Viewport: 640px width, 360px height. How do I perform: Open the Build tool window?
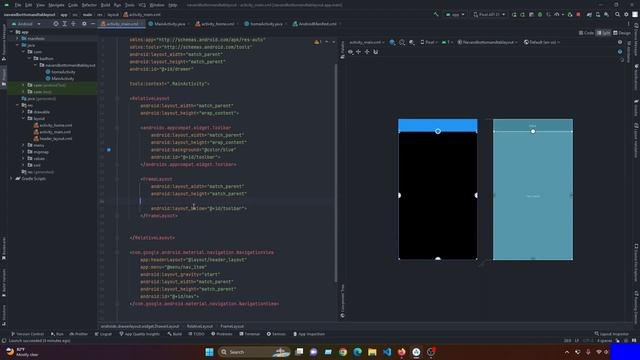coord(174,334)
